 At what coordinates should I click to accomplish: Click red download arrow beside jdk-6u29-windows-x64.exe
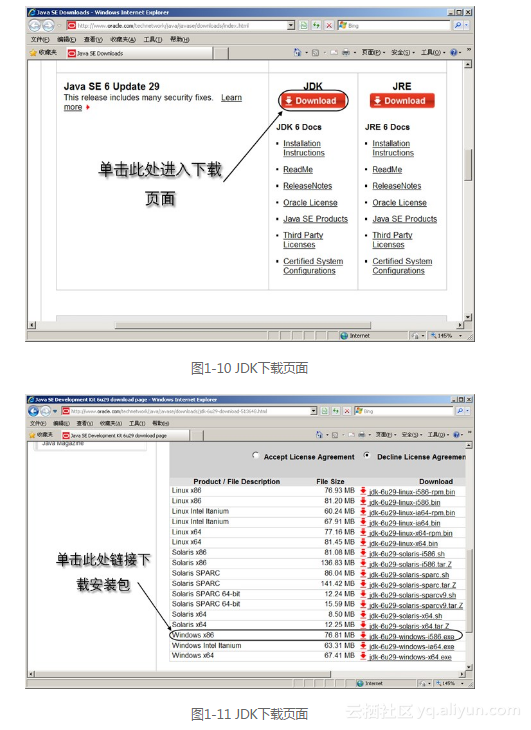363,656
